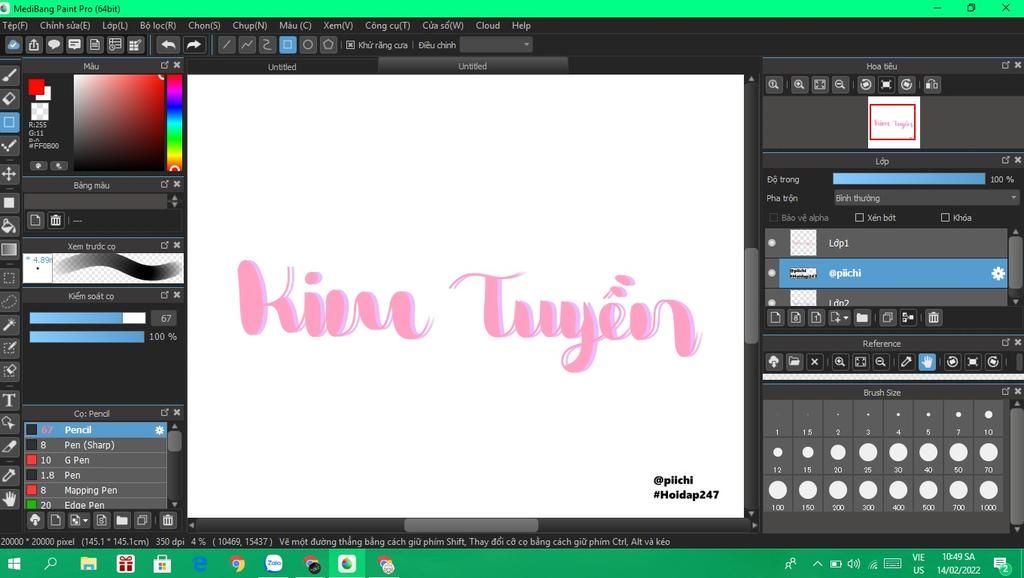
Task: Open the Lớp(L) menu
Action: tap(115, 25)
